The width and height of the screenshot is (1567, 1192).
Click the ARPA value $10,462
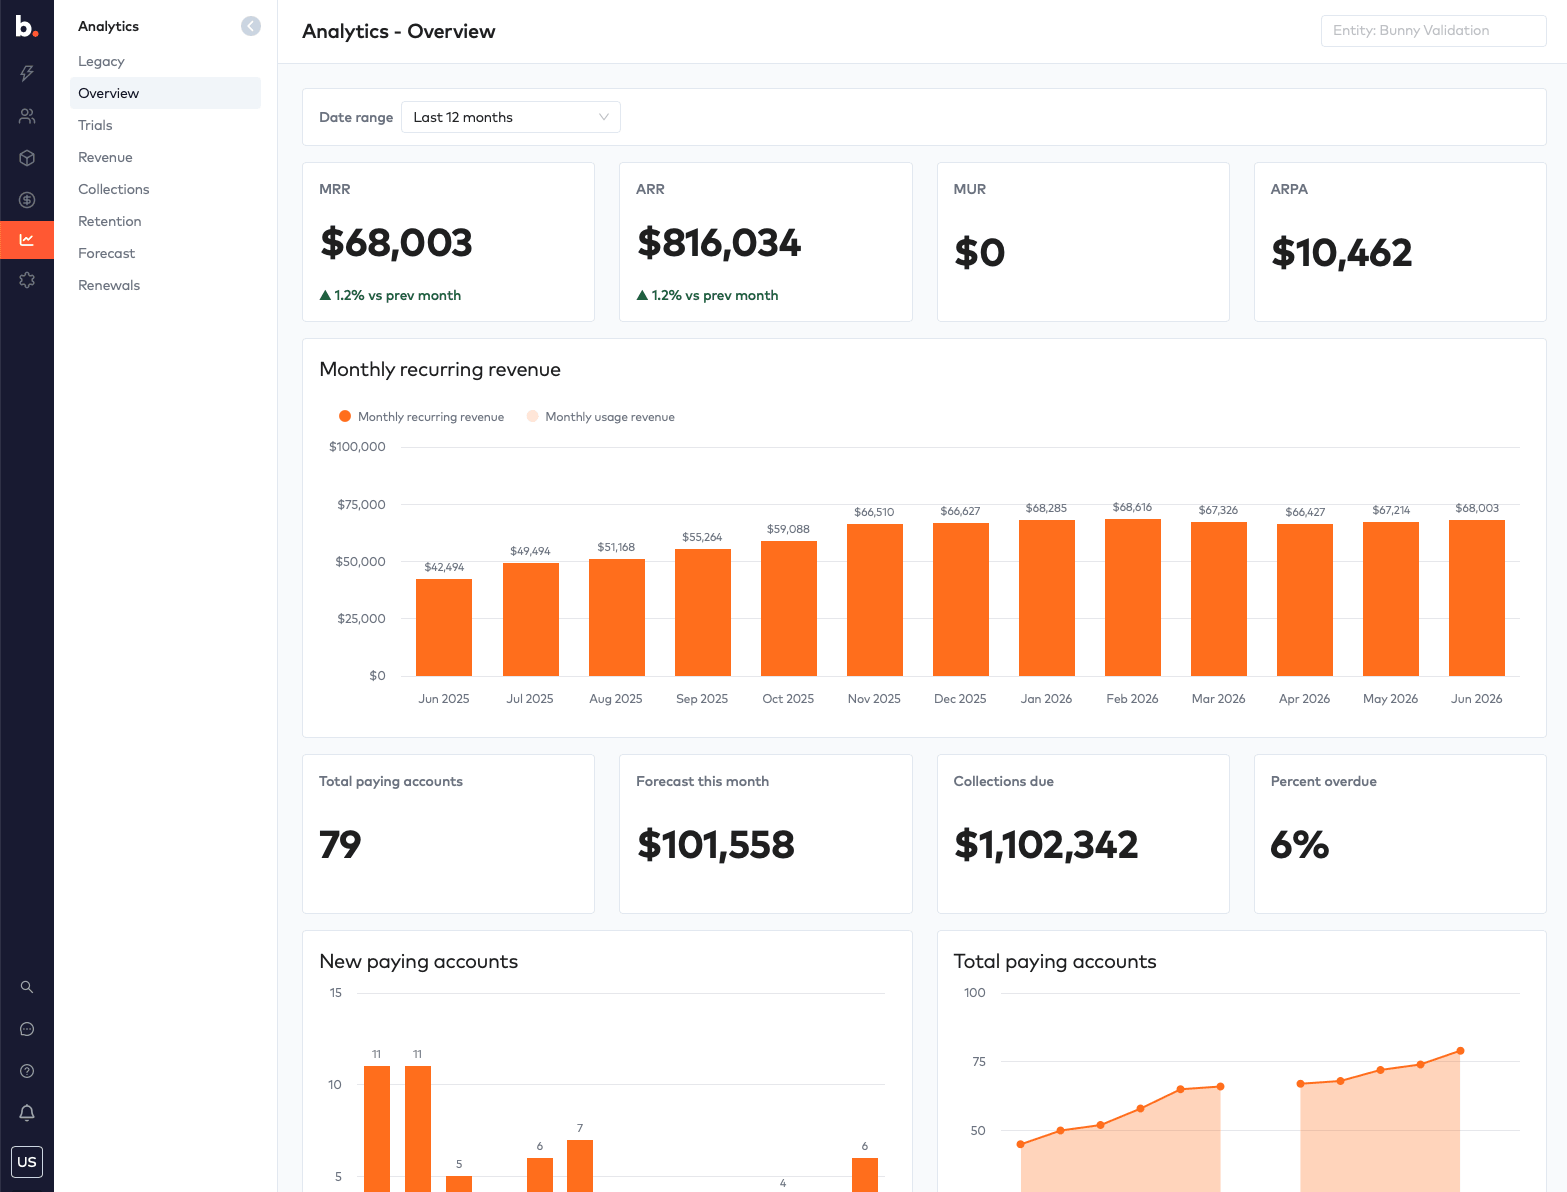[1342, 253]
